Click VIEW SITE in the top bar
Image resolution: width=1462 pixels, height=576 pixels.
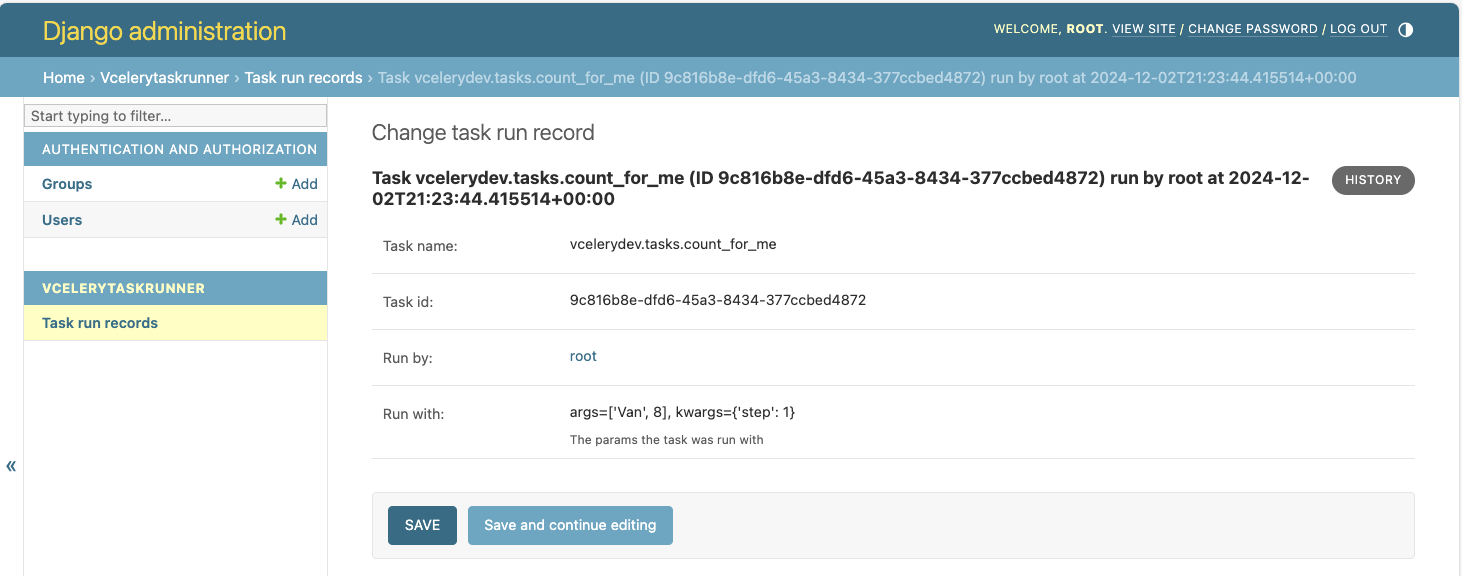[1143, 29]
